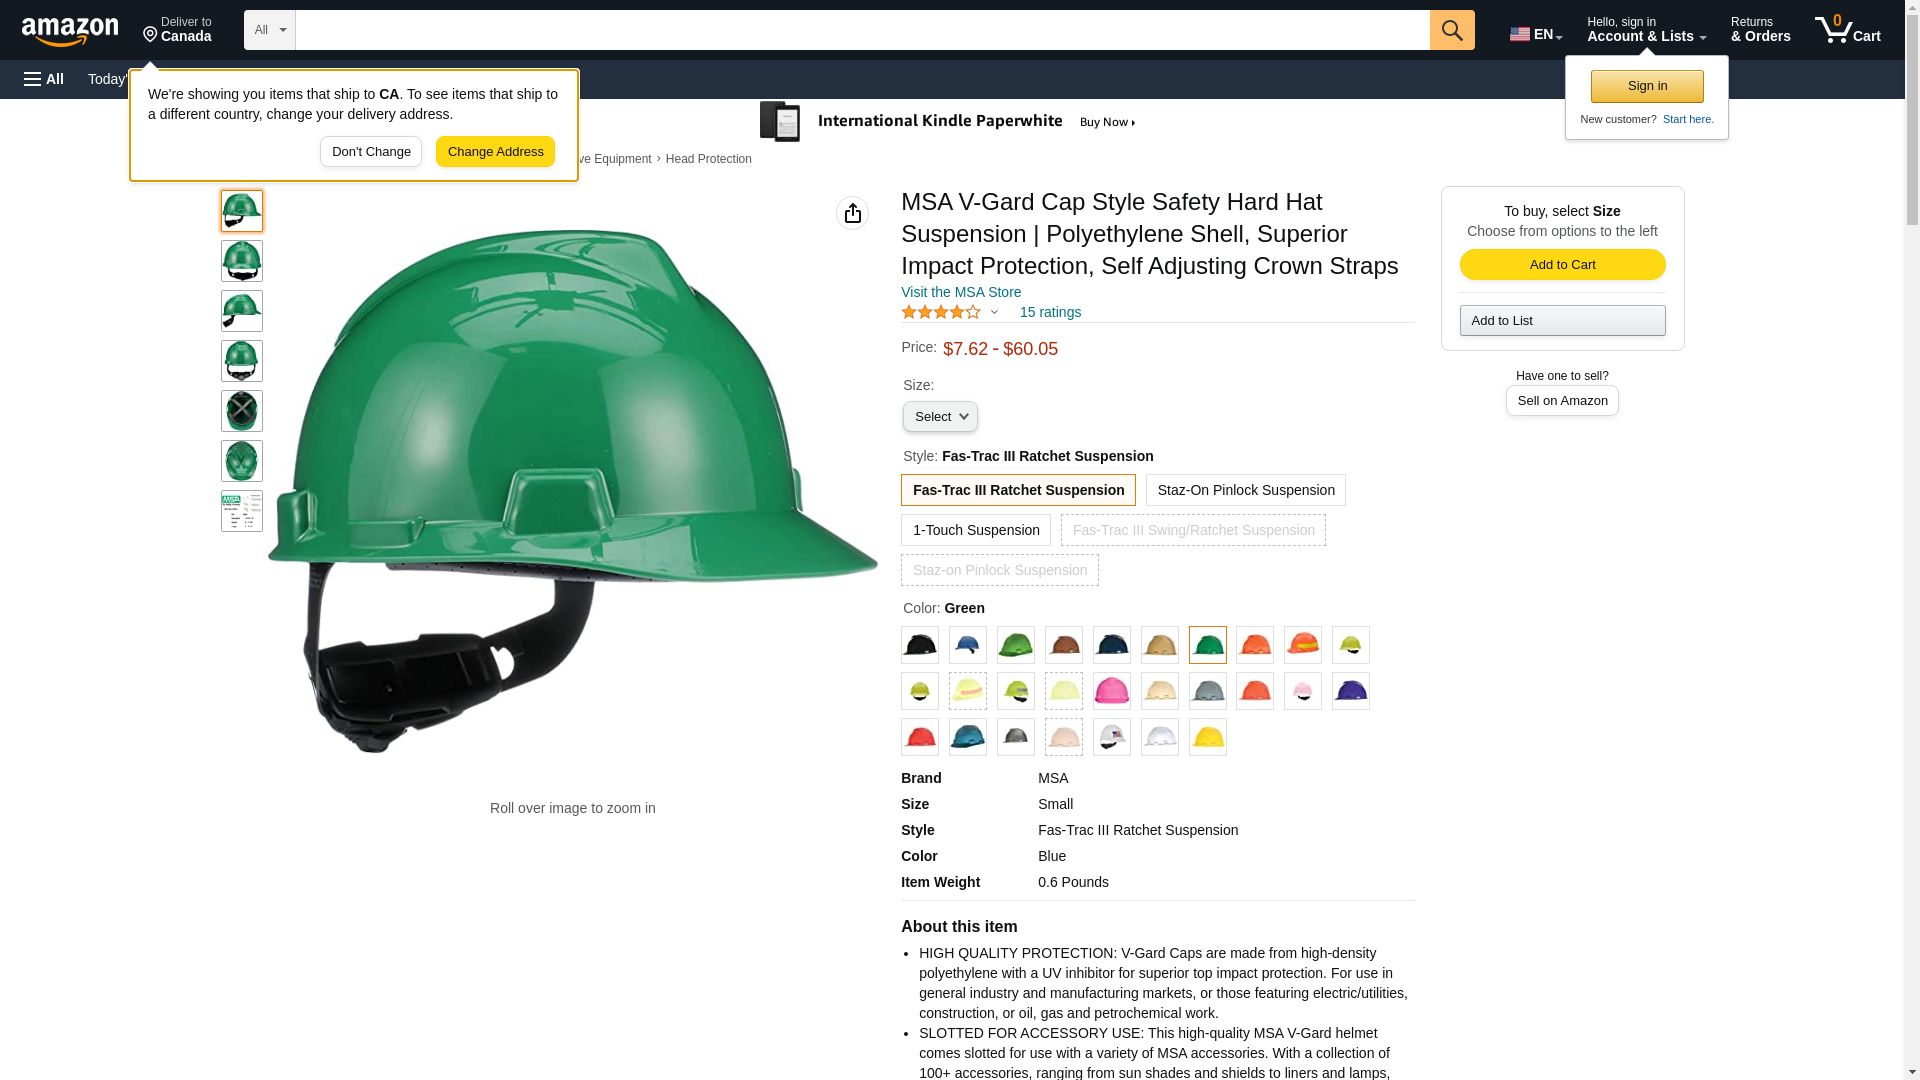
Task: Select 1-Touch Suspension style option
Action: click(975, 530)
